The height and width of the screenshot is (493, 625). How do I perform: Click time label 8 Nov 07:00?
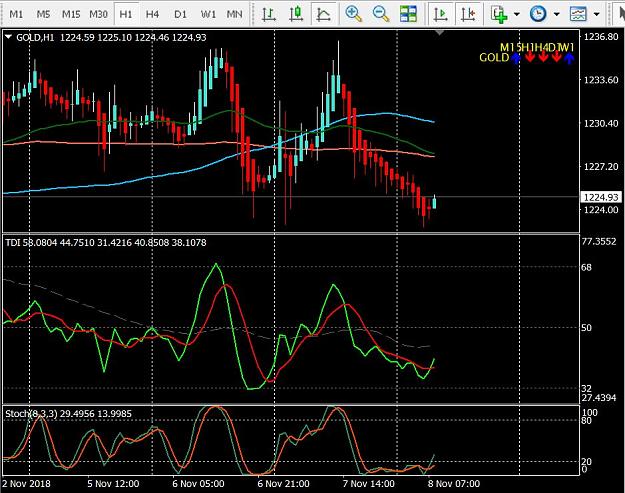454,484
